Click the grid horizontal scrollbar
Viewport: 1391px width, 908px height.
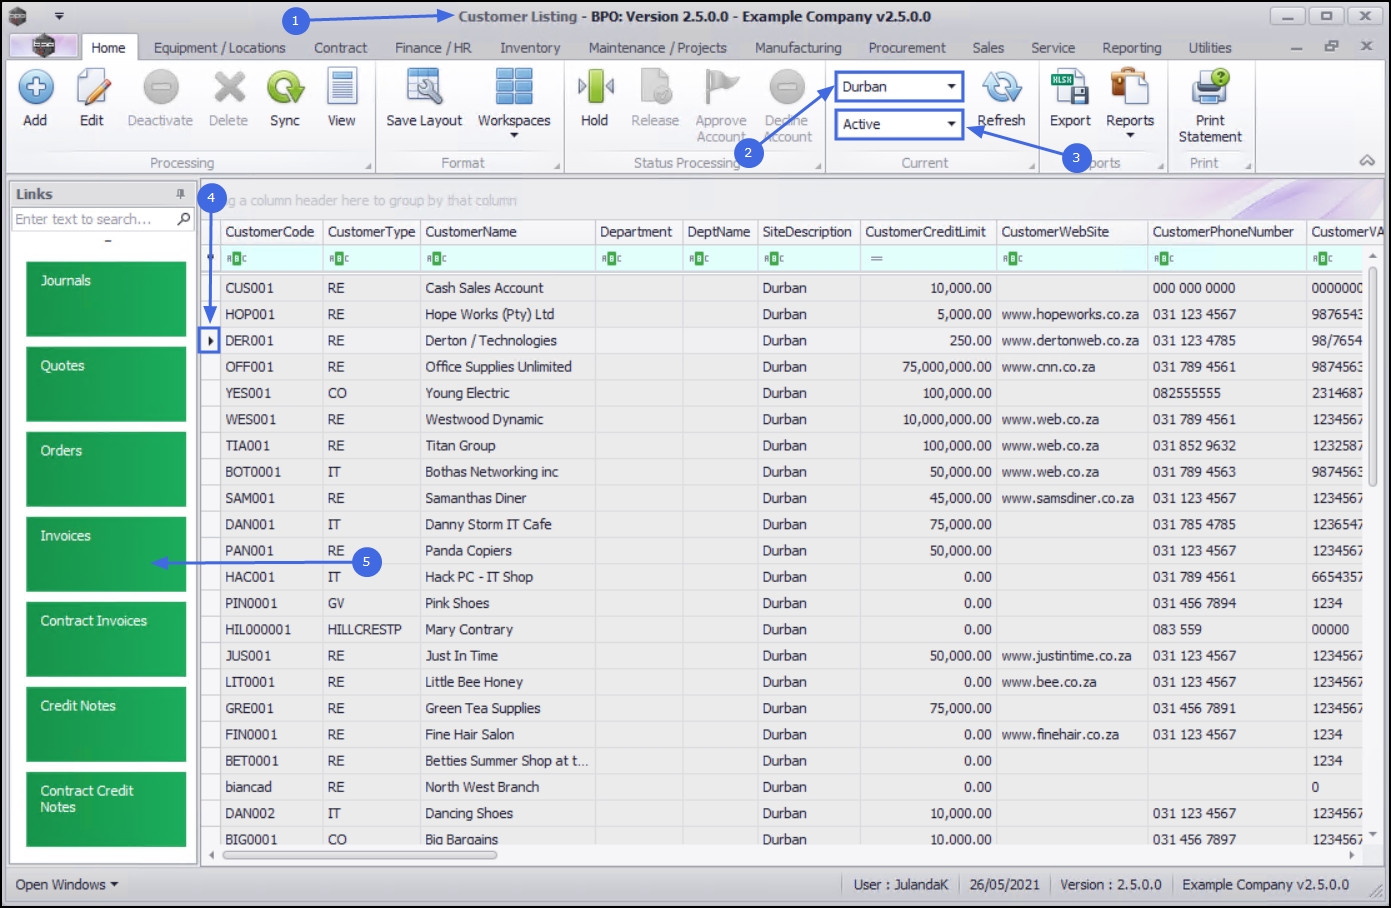[360, 855]
